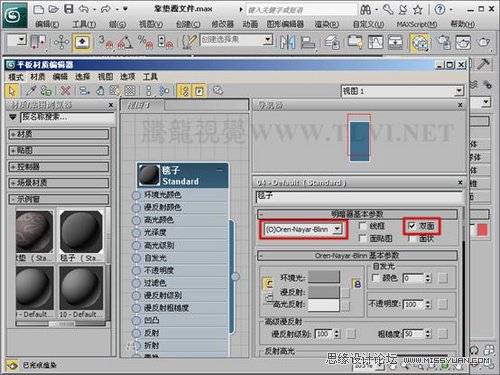Open a file with the folder icon

click(x=54, y=9)
